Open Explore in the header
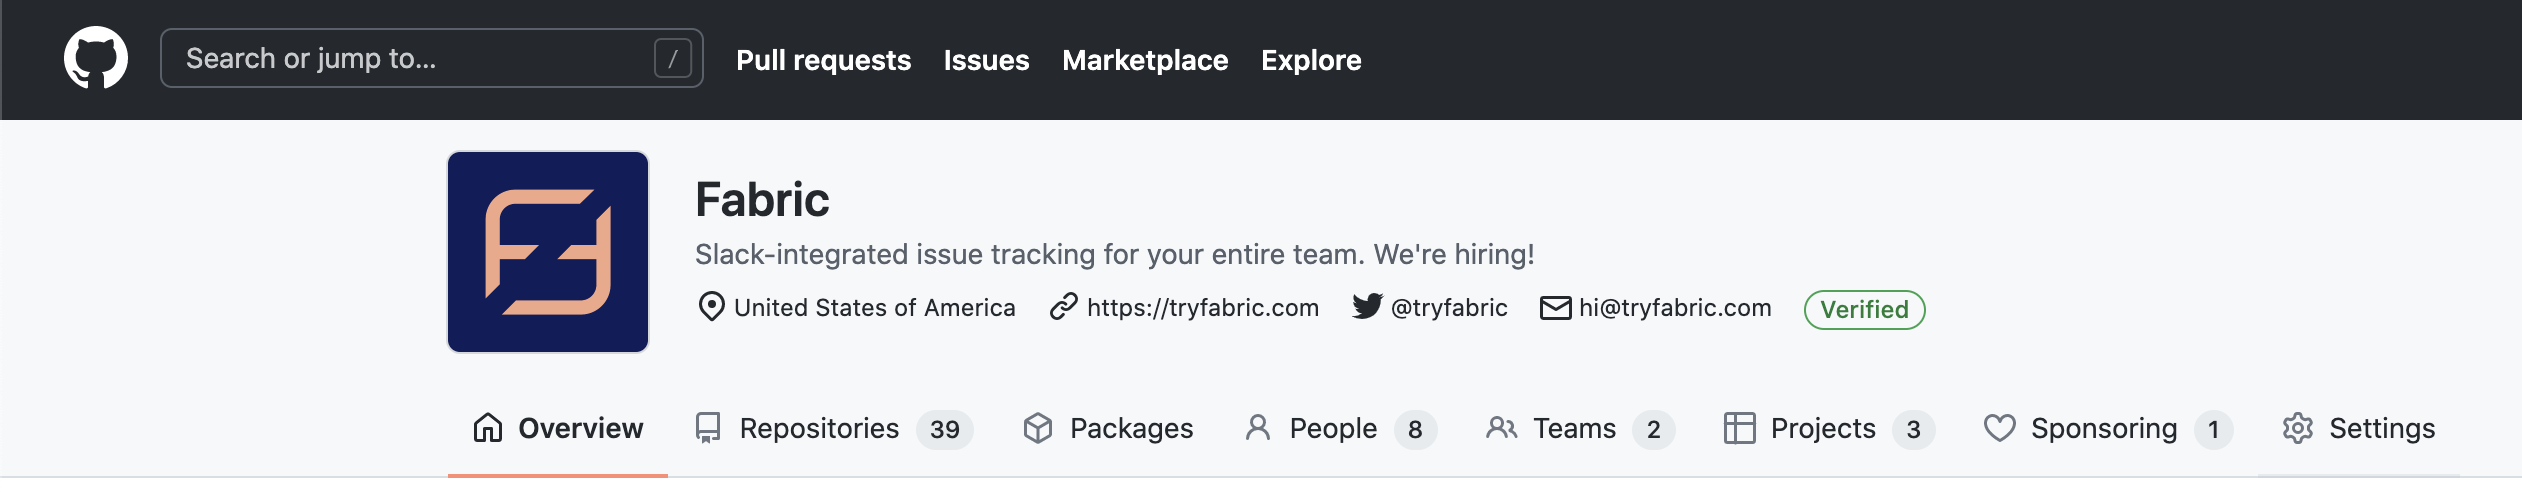Screen dimensions: 2522x492 click(x=1311, y=60)
